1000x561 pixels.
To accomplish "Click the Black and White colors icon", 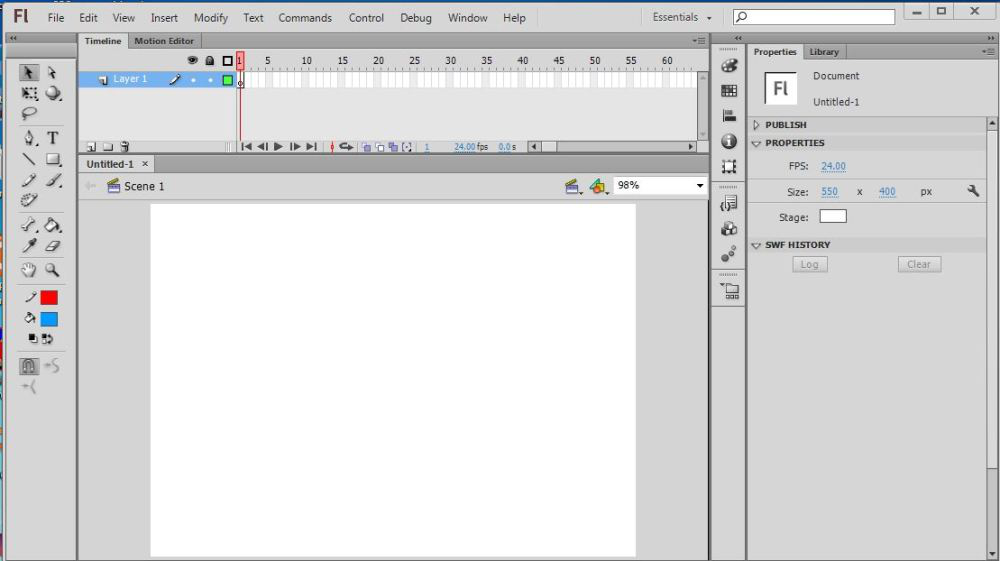I will click(x=33, y=339).
